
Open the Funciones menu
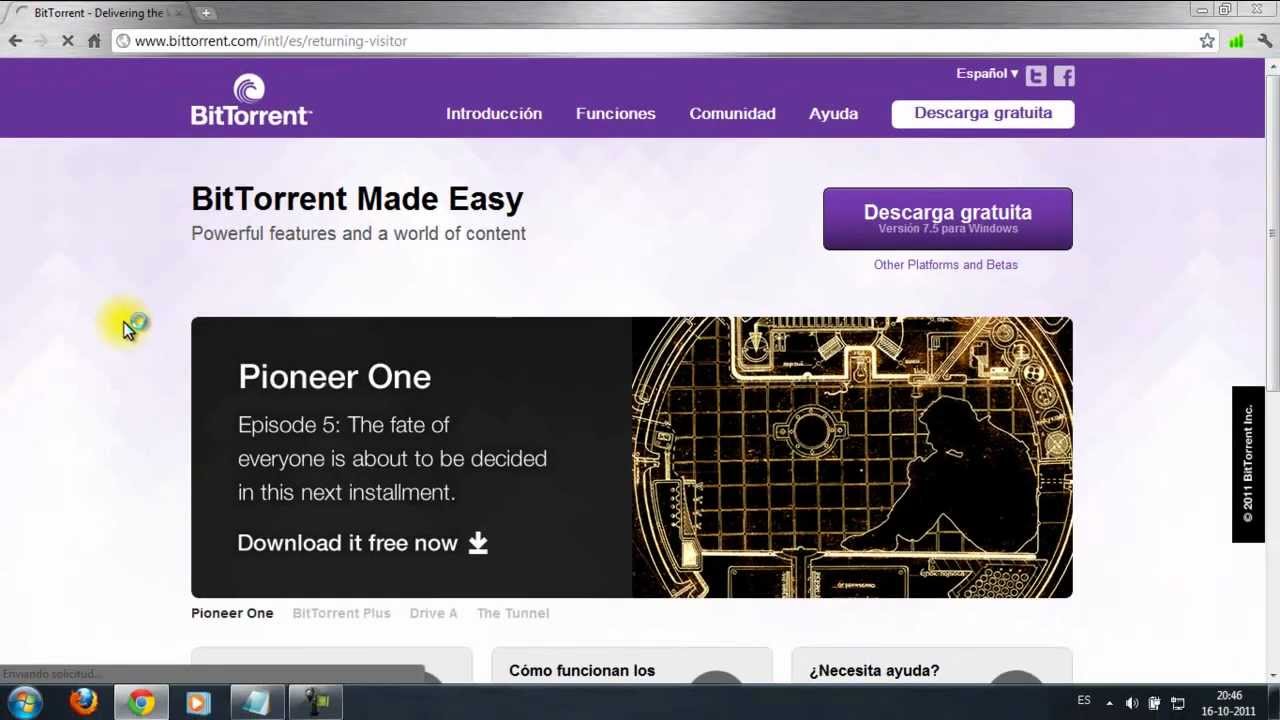(616, 114)
